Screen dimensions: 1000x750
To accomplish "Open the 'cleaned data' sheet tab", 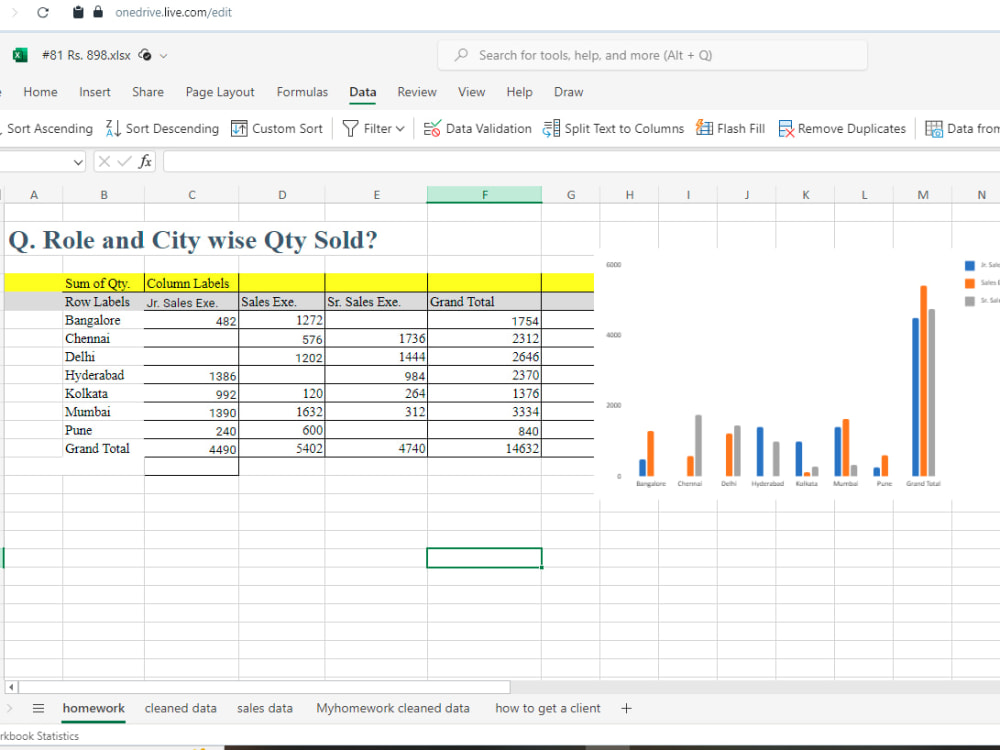I will click(x=181, y=708).
